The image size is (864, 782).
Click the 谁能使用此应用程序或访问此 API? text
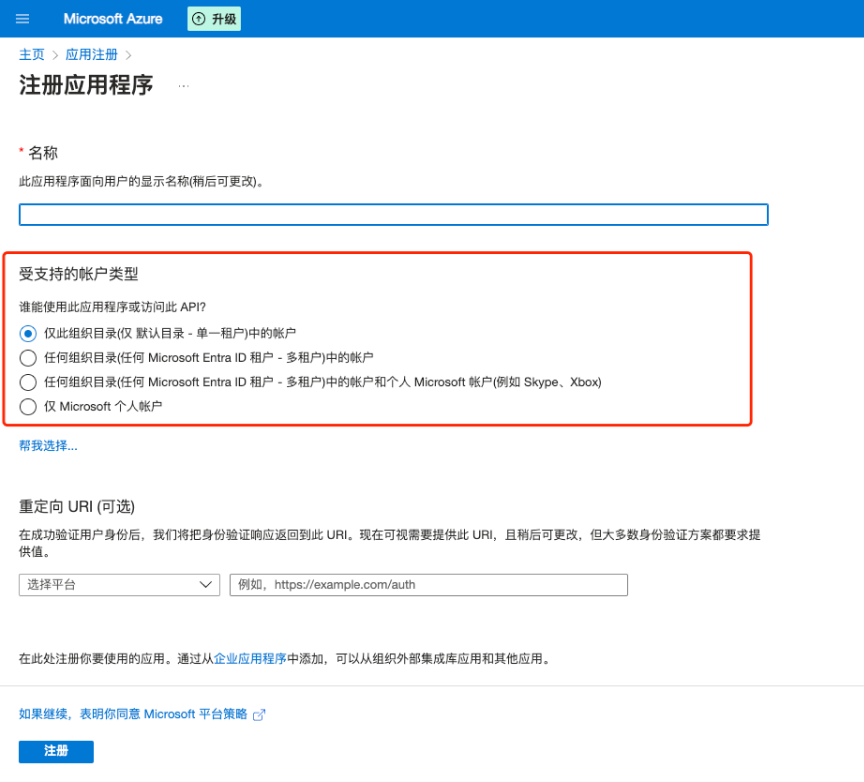pyautogui.click(x=112, y=307)
